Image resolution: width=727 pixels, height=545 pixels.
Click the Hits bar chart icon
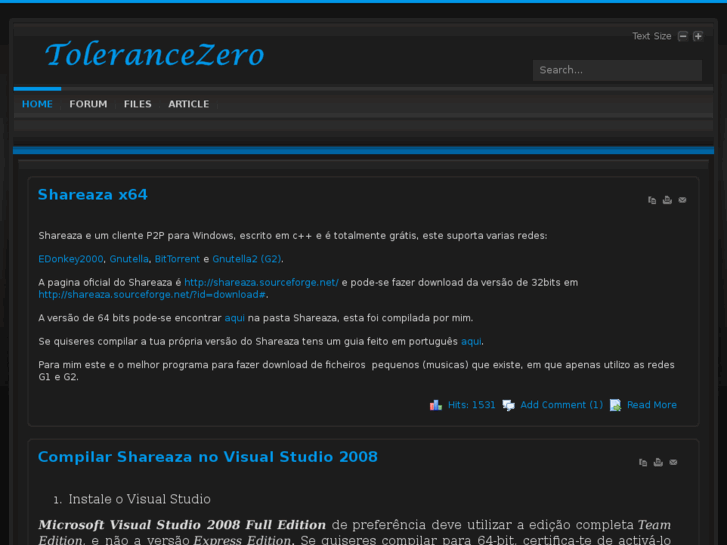435,405
